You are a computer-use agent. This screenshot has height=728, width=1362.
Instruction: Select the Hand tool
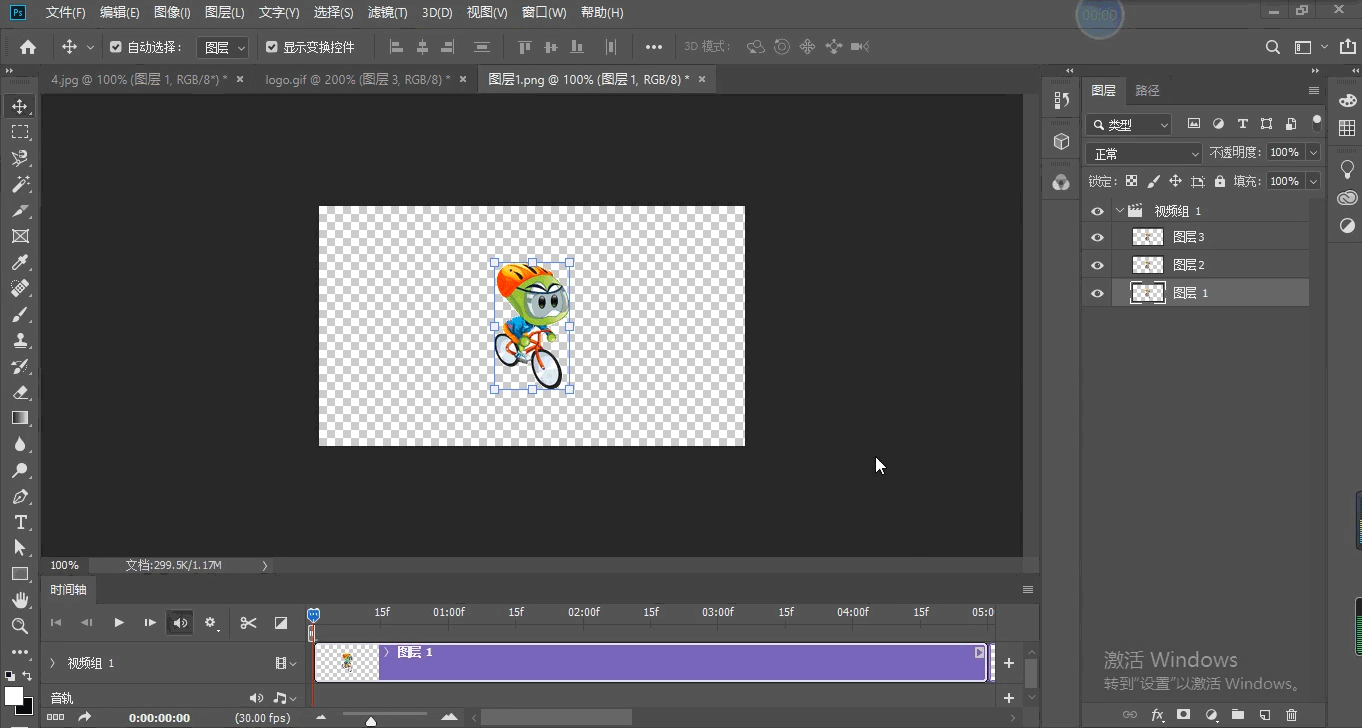pos(20,600)
